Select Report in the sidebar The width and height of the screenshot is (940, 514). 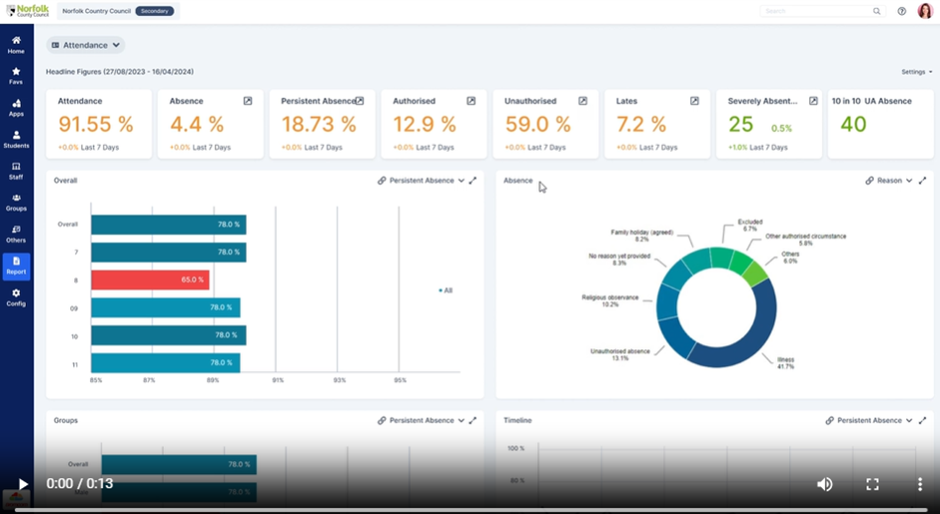[16, 266]
